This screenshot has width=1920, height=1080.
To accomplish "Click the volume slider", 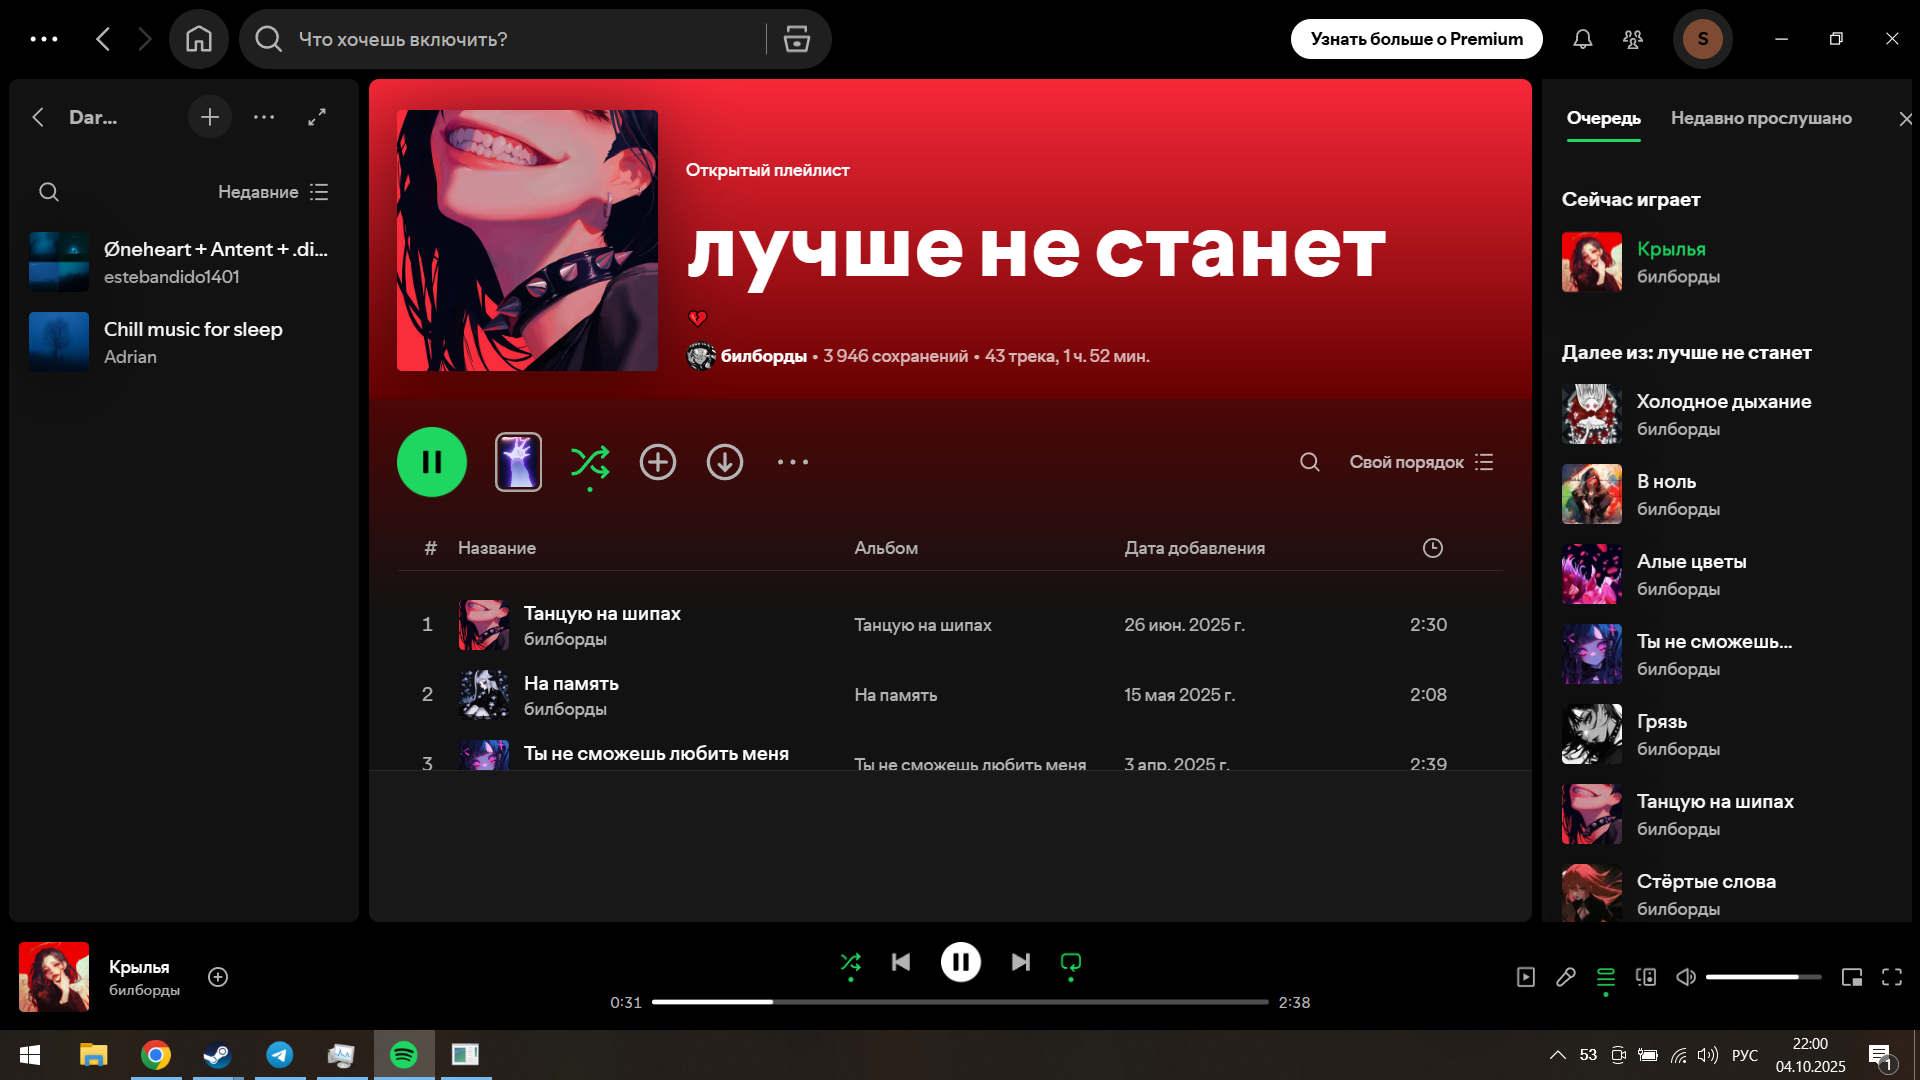I will (1763, 977).
